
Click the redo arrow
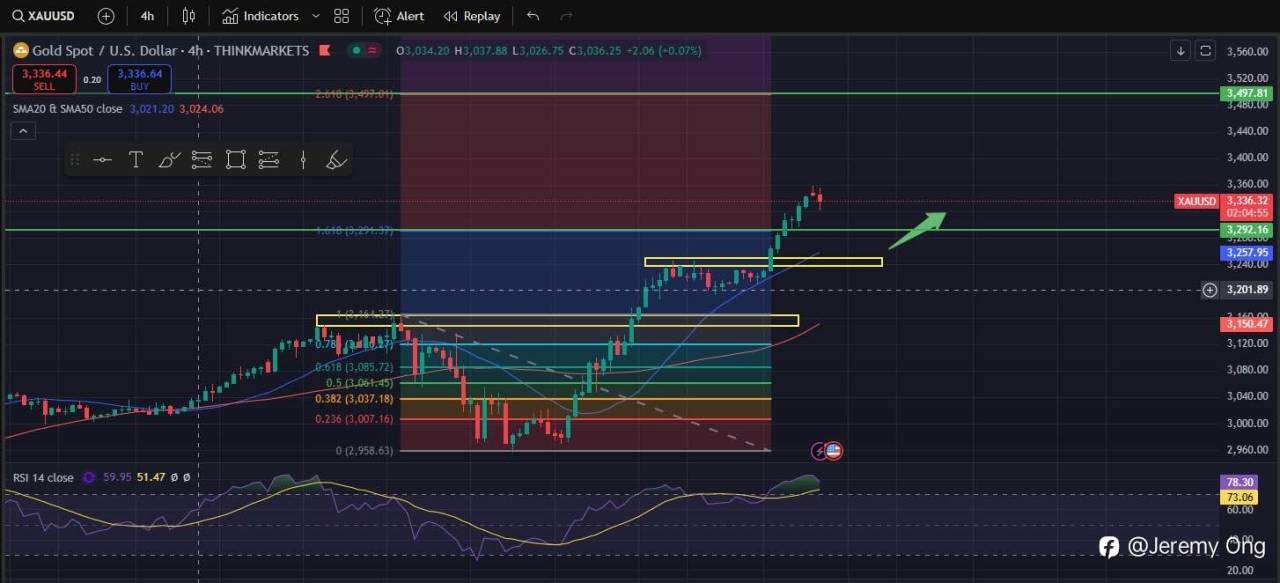(567, 16)
